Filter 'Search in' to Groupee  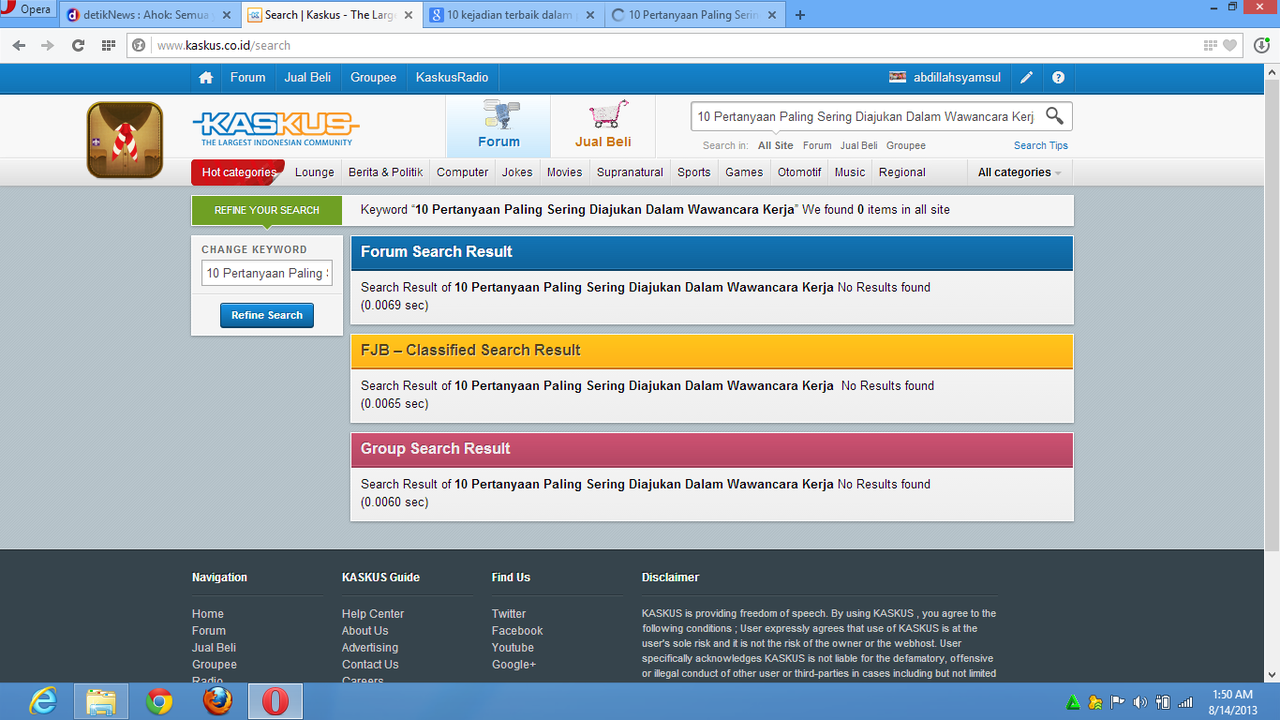[906, 146]
